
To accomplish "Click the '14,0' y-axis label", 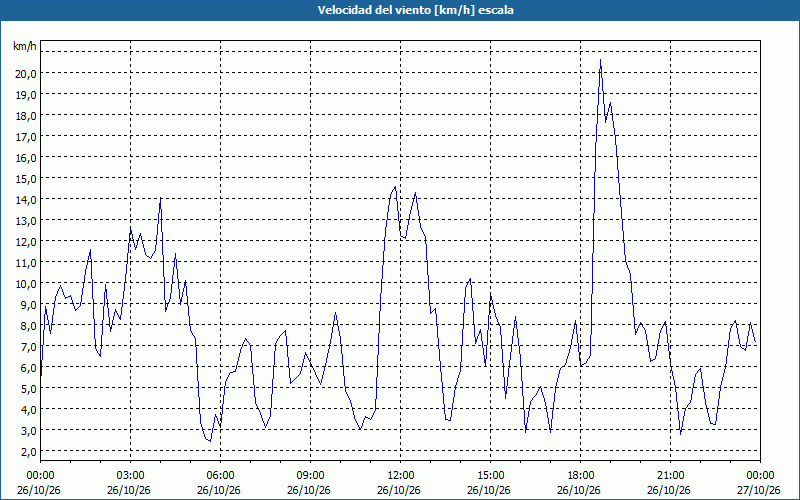I will pos(26,199).
